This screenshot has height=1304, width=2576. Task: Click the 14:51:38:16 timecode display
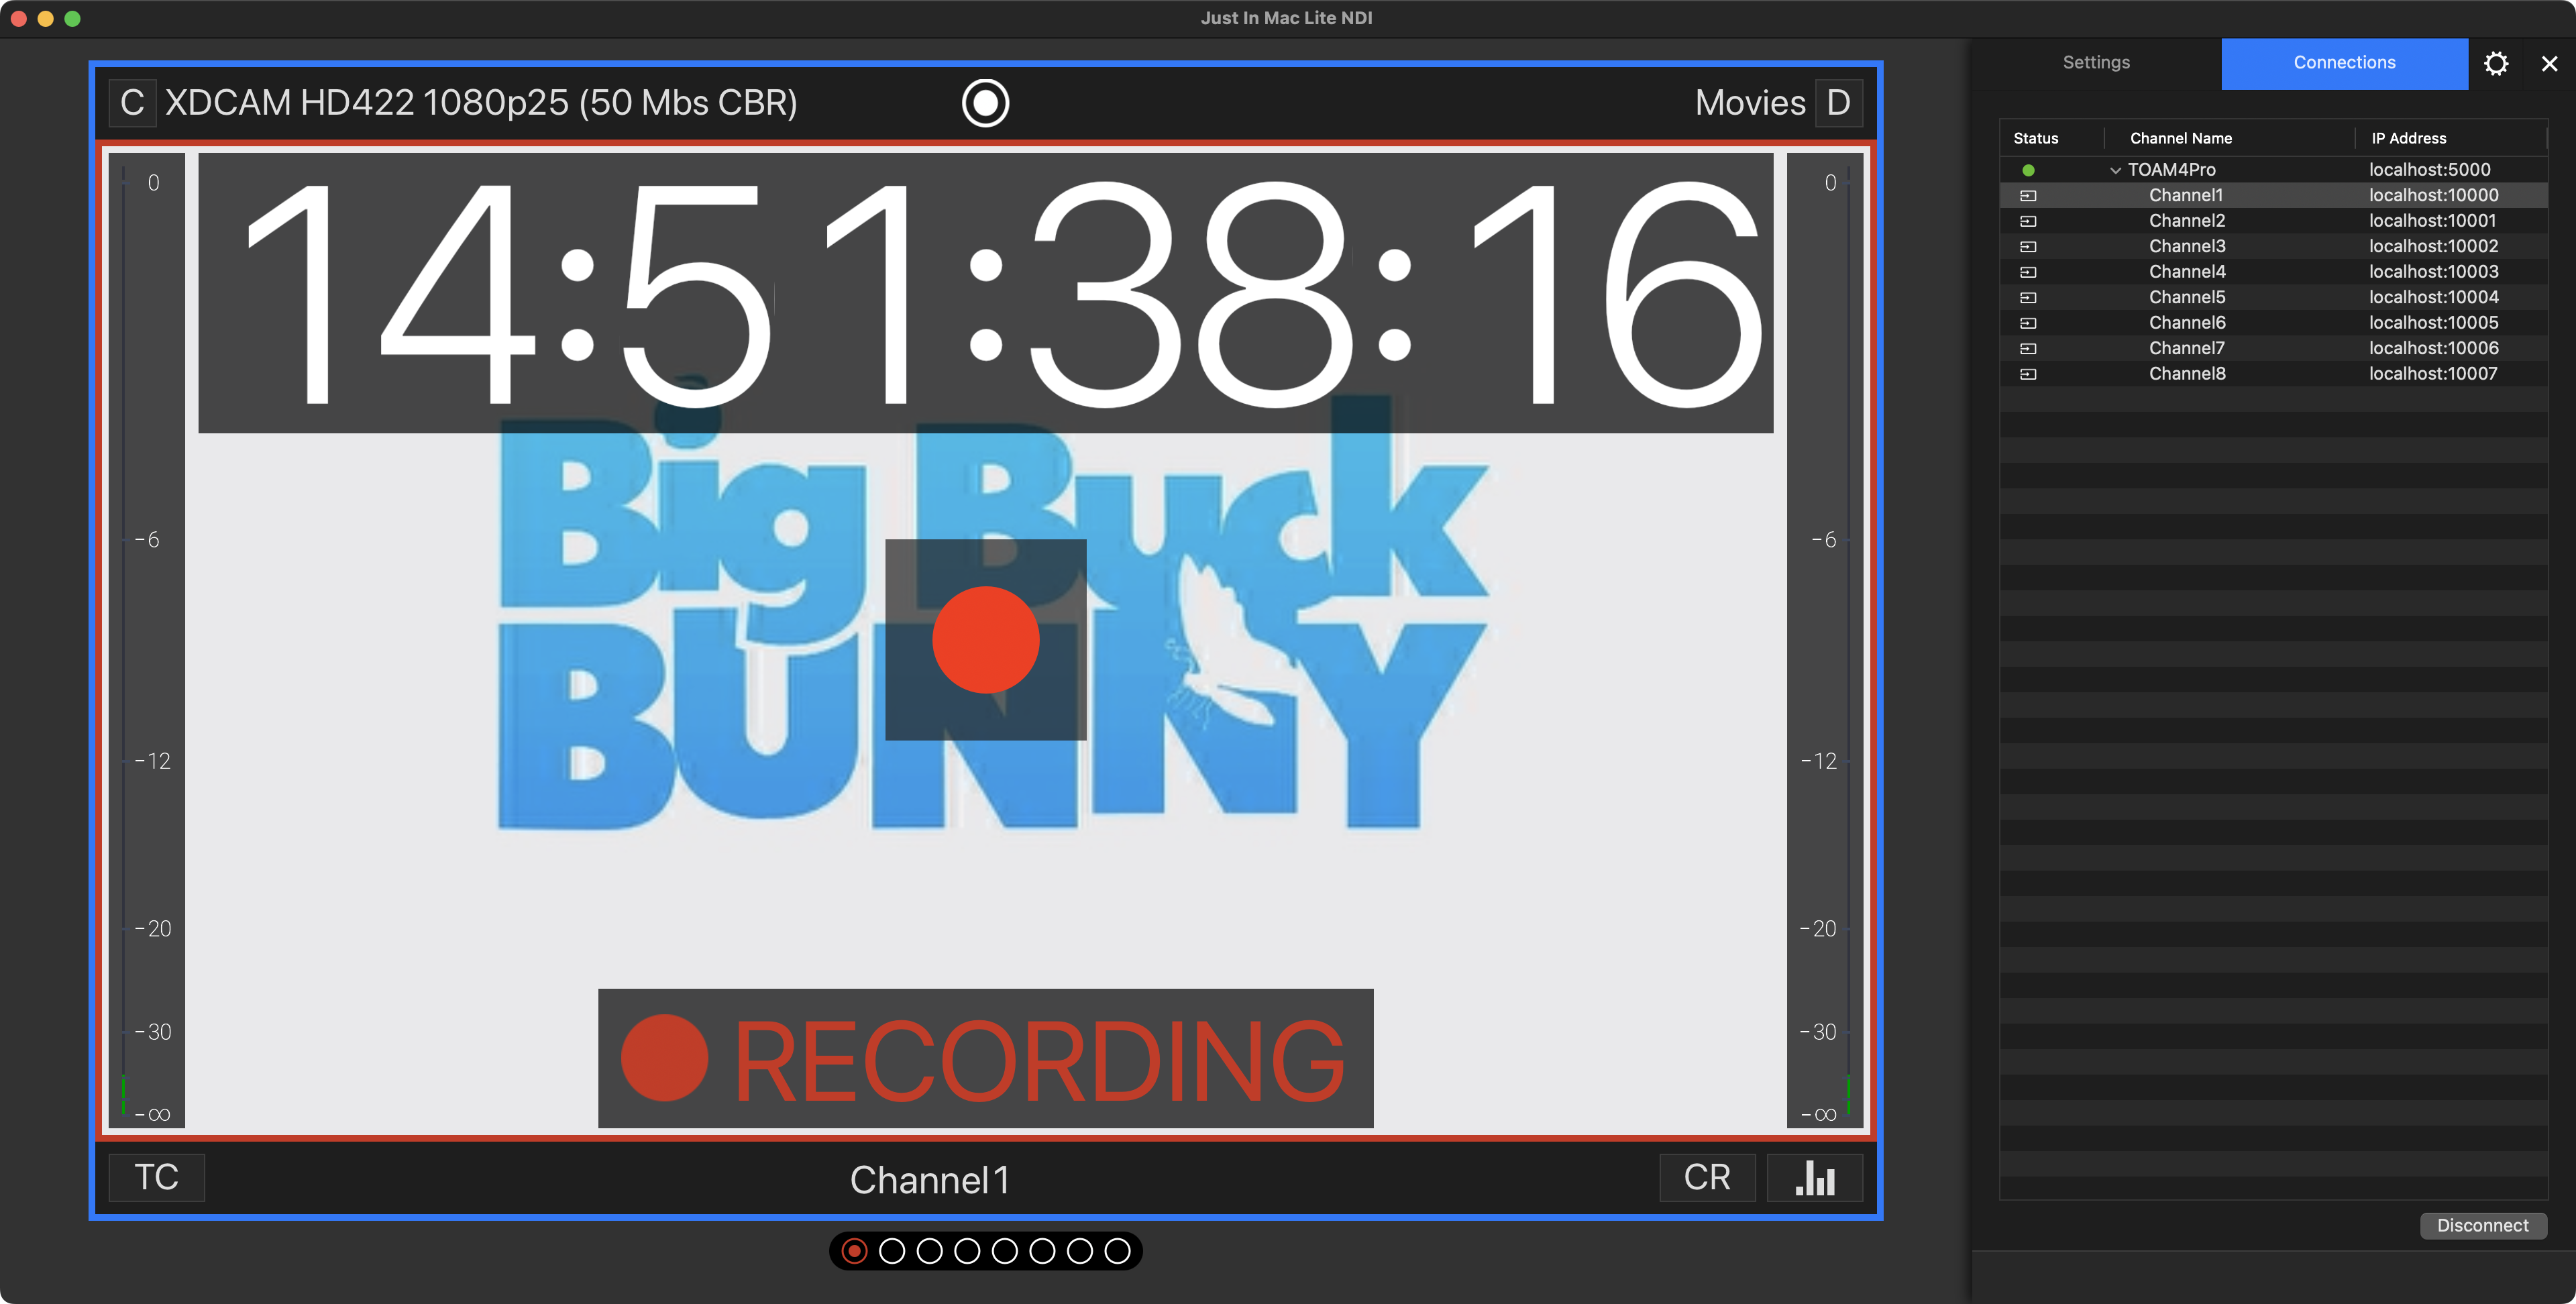(x=985, y=293)
